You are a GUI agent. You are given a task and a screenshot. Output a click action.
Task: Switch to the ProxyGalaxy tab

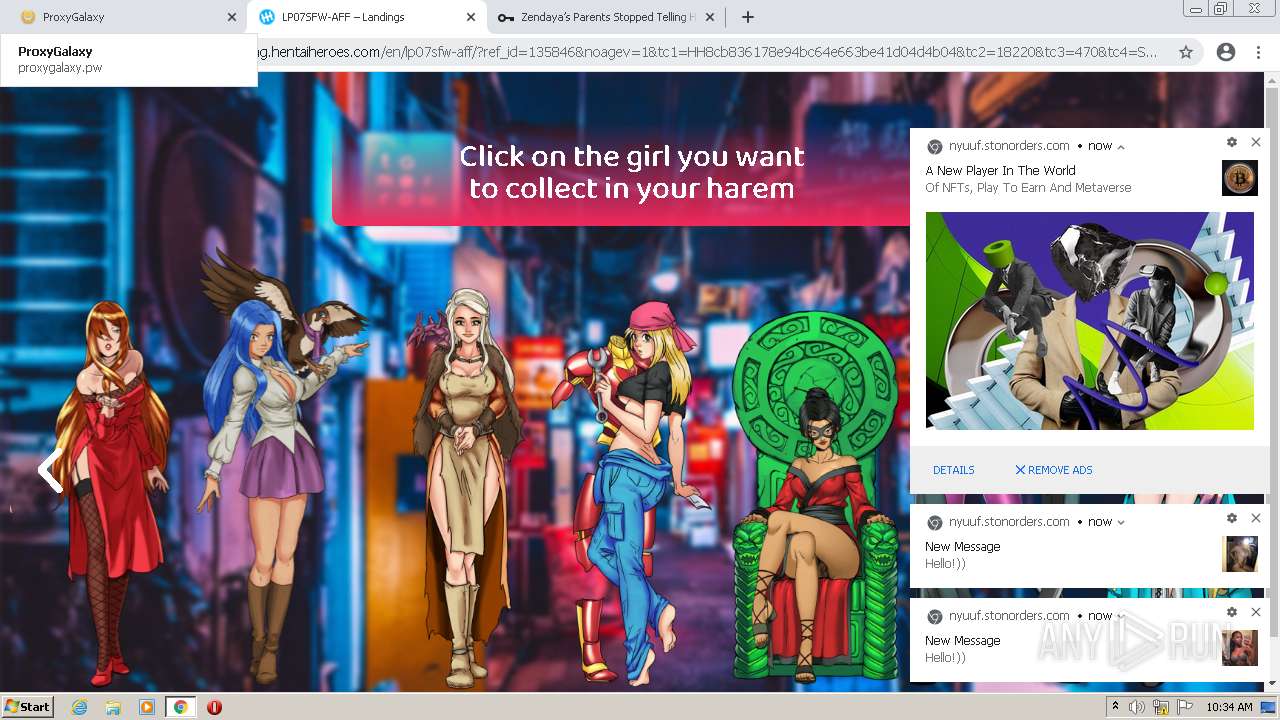coord(120,17)
